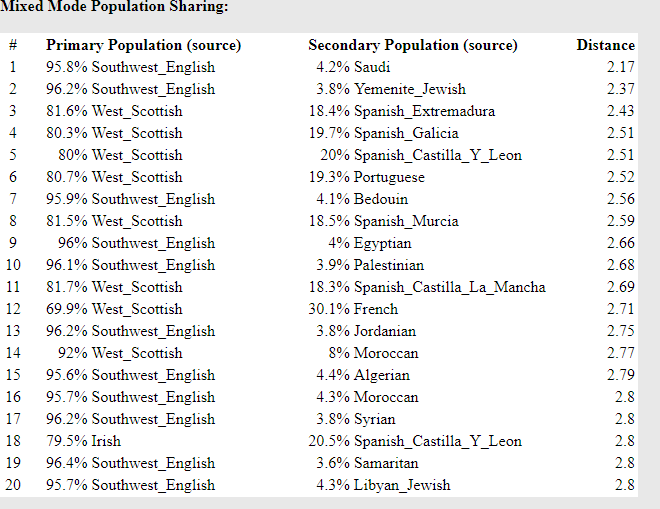Click the 4.1% Bedouin cell
The height and width of the screenshot is (509, 660).
362,199
